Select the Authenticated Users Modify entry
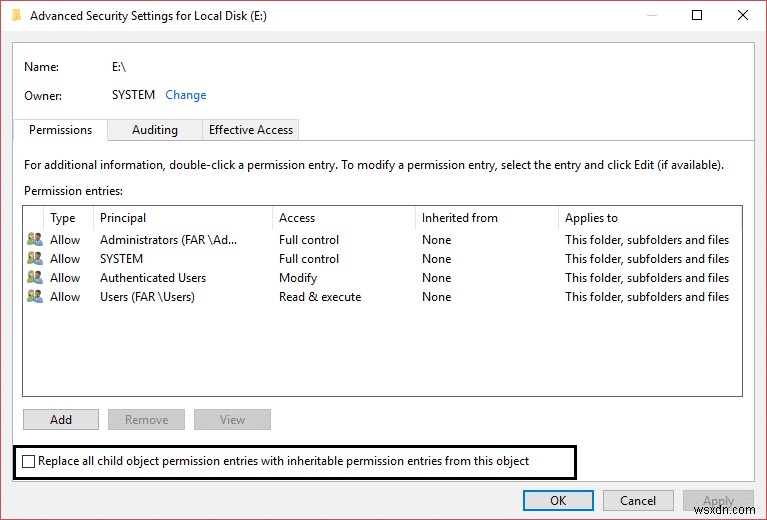 [300, 278]
